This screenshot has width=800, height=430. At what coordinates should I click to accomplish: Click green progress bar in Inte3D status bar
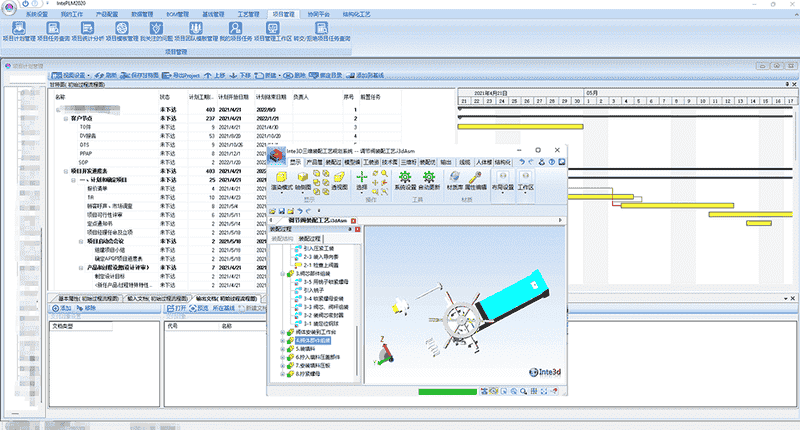click(447, 392)
